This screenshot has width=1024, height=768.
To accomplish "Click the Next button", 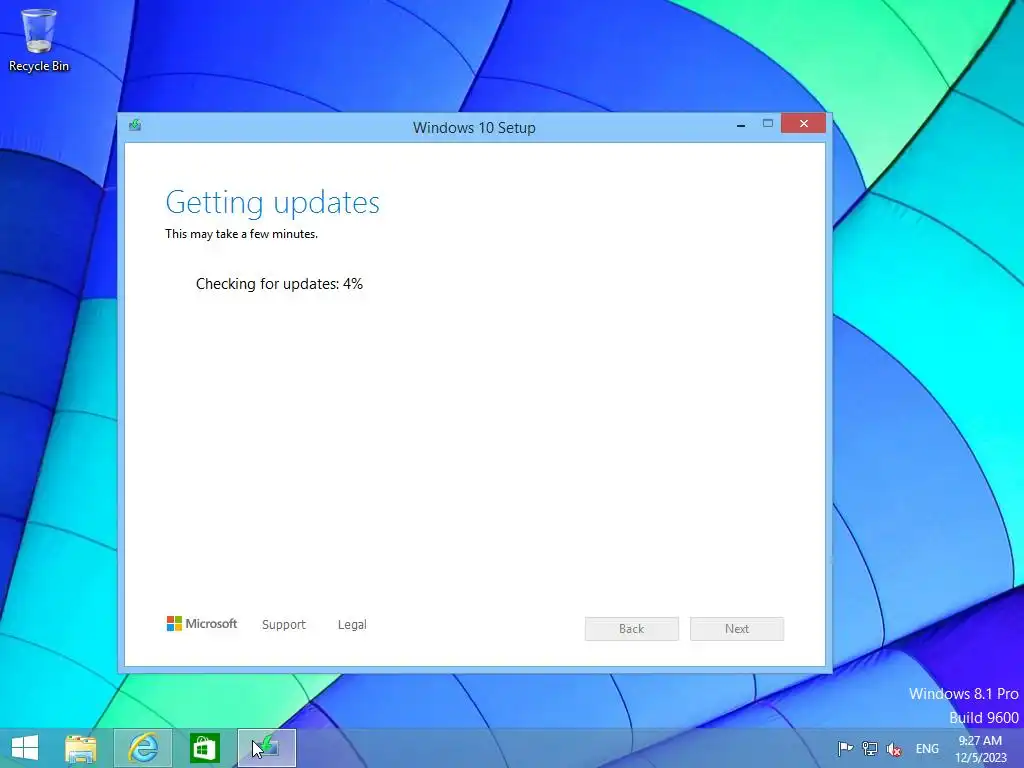I will tap(737, 629).
